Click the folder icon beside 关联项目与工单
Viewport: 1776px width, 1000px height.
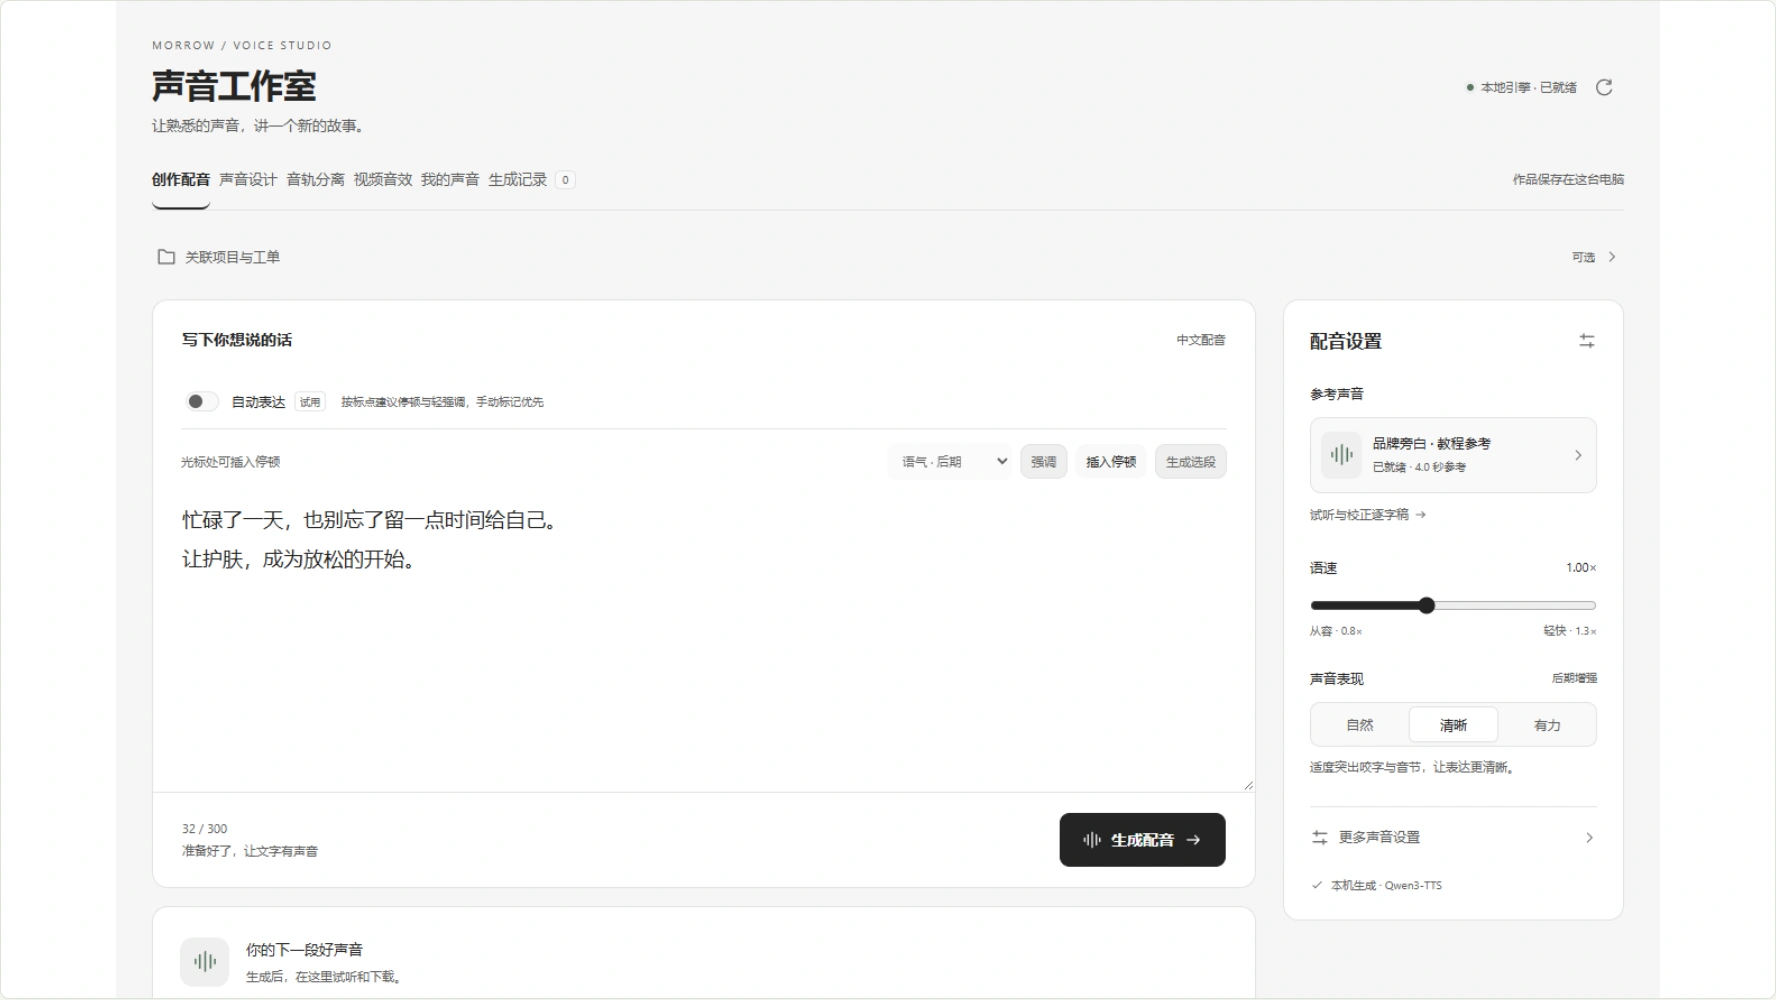coord(166,257)
